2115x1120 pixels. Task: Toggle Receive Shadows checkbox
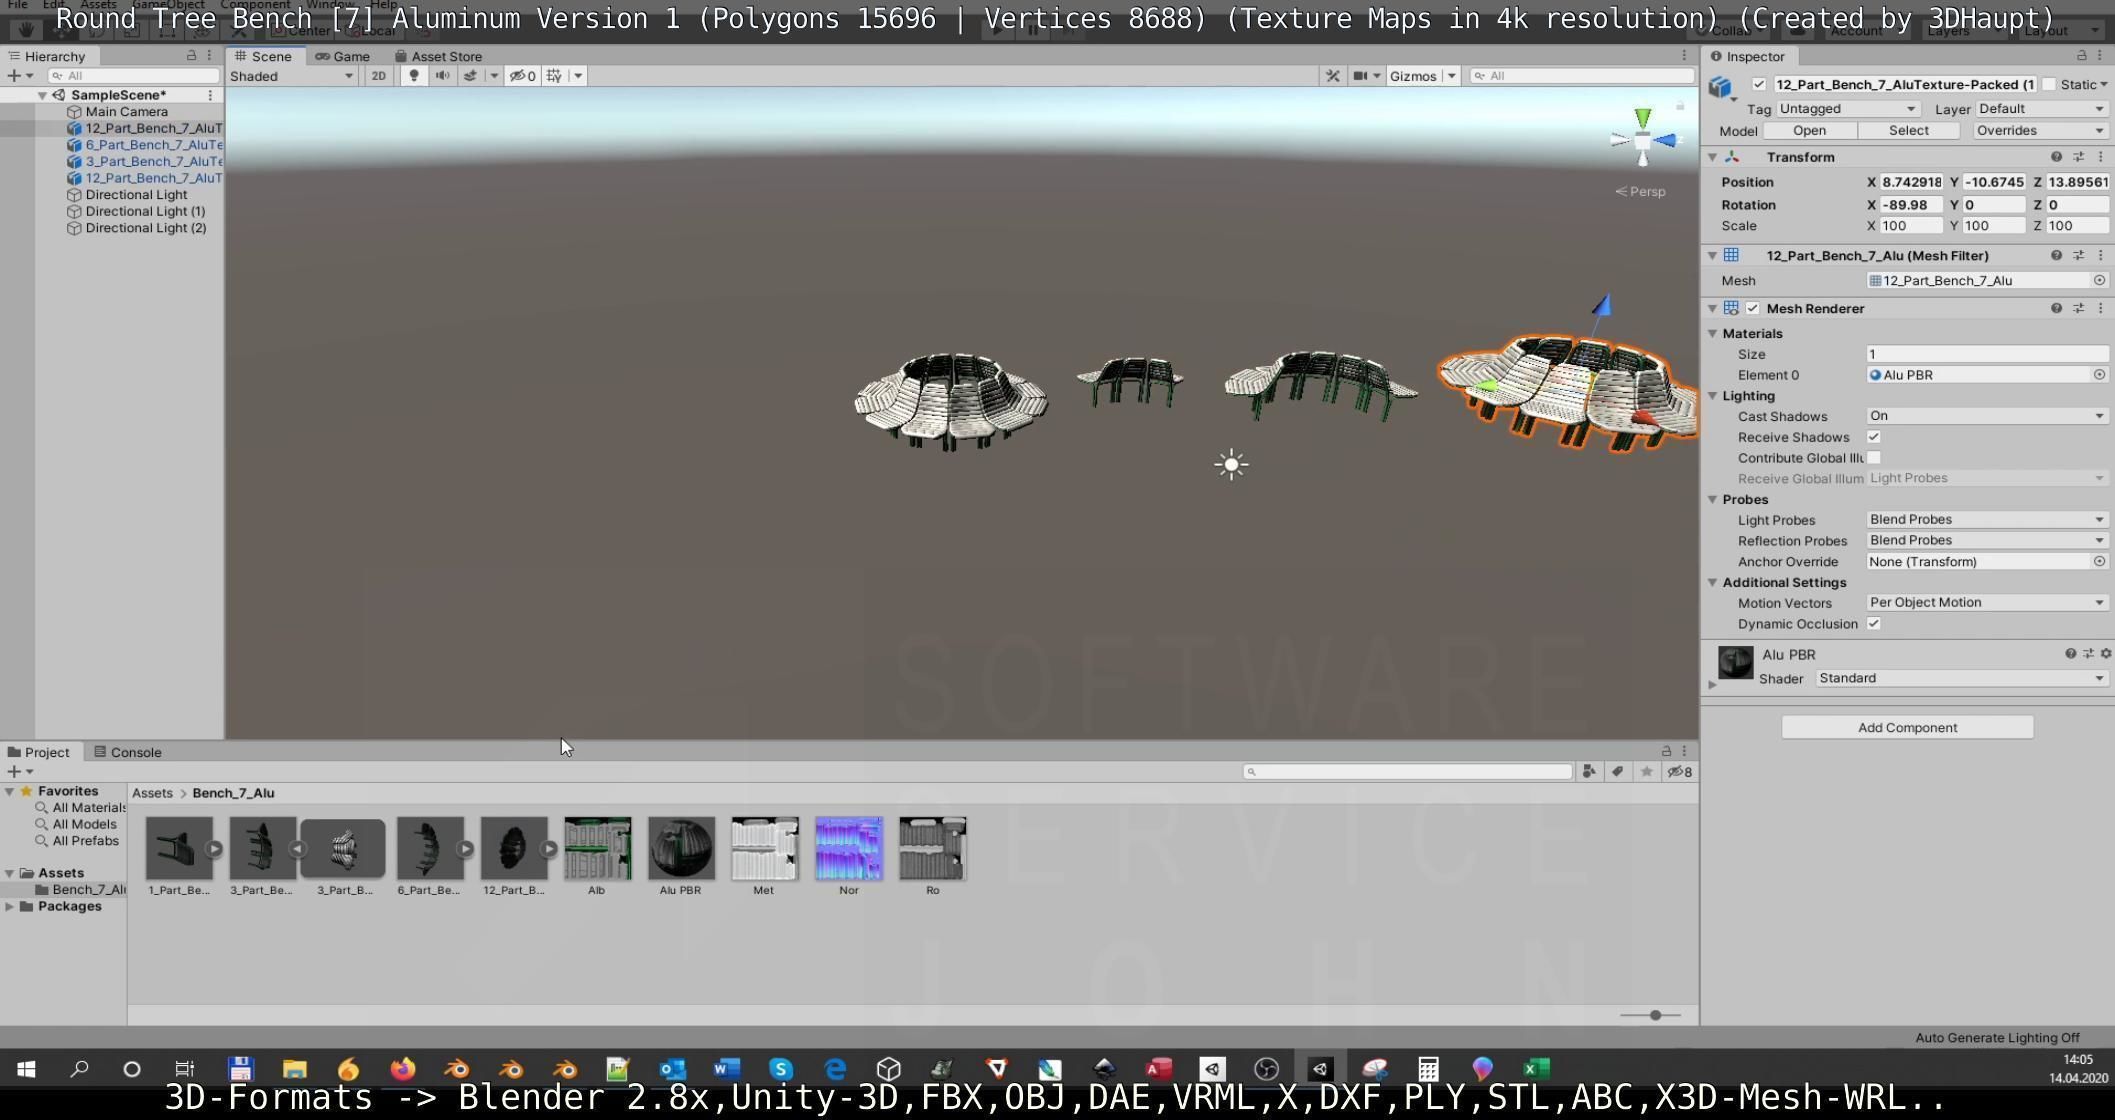click(x=1874, y=437)
